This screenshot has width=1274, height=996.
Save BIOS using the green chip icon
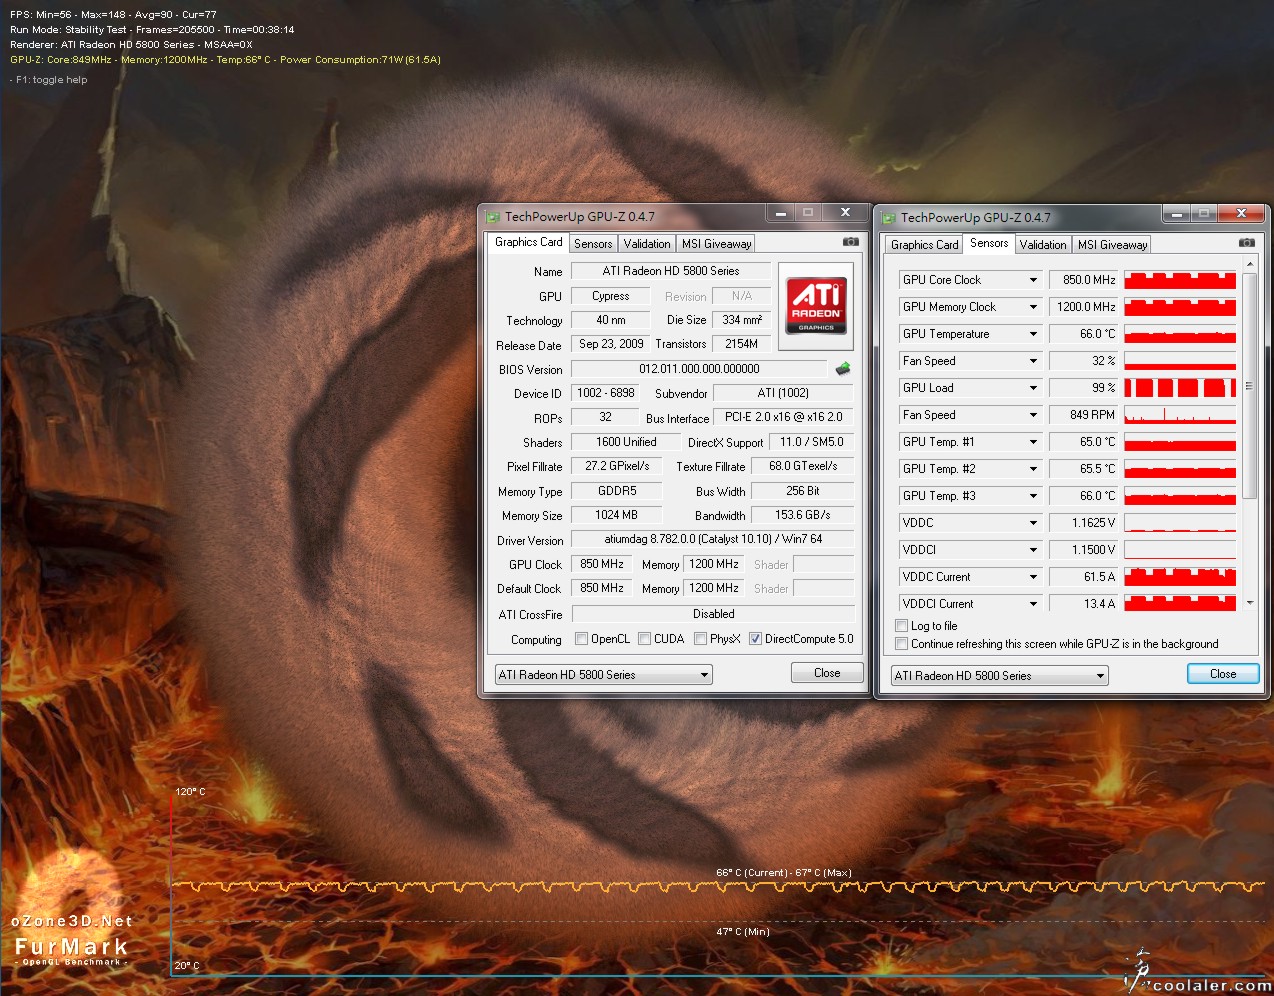(843, 369)
